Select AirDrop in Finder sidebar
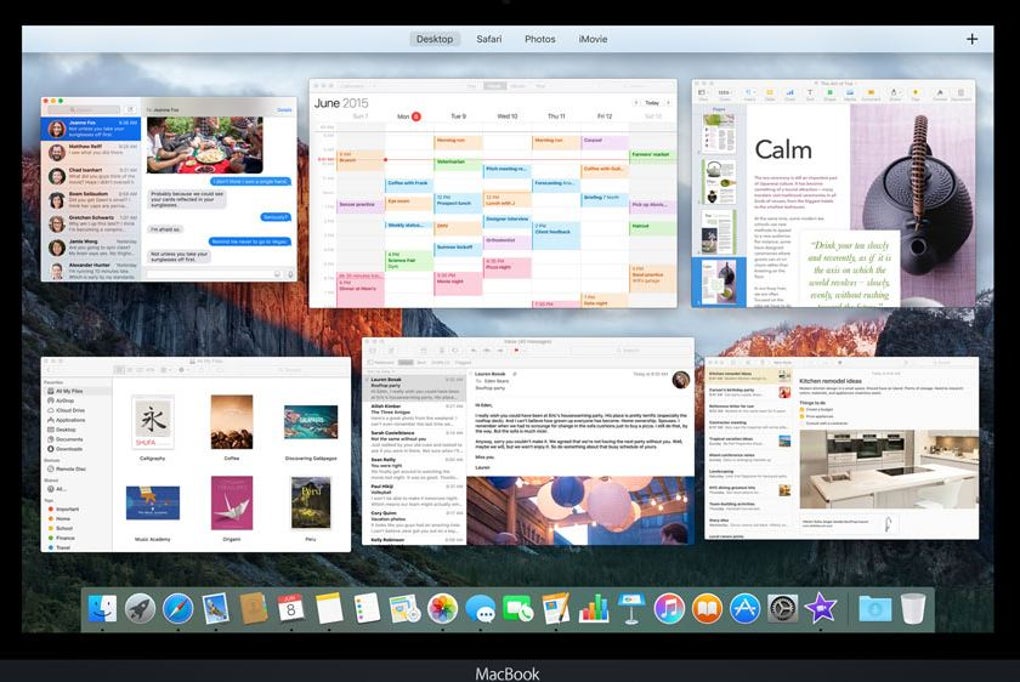The width and height of the screenshot is (1020, 682). point(65,401)
